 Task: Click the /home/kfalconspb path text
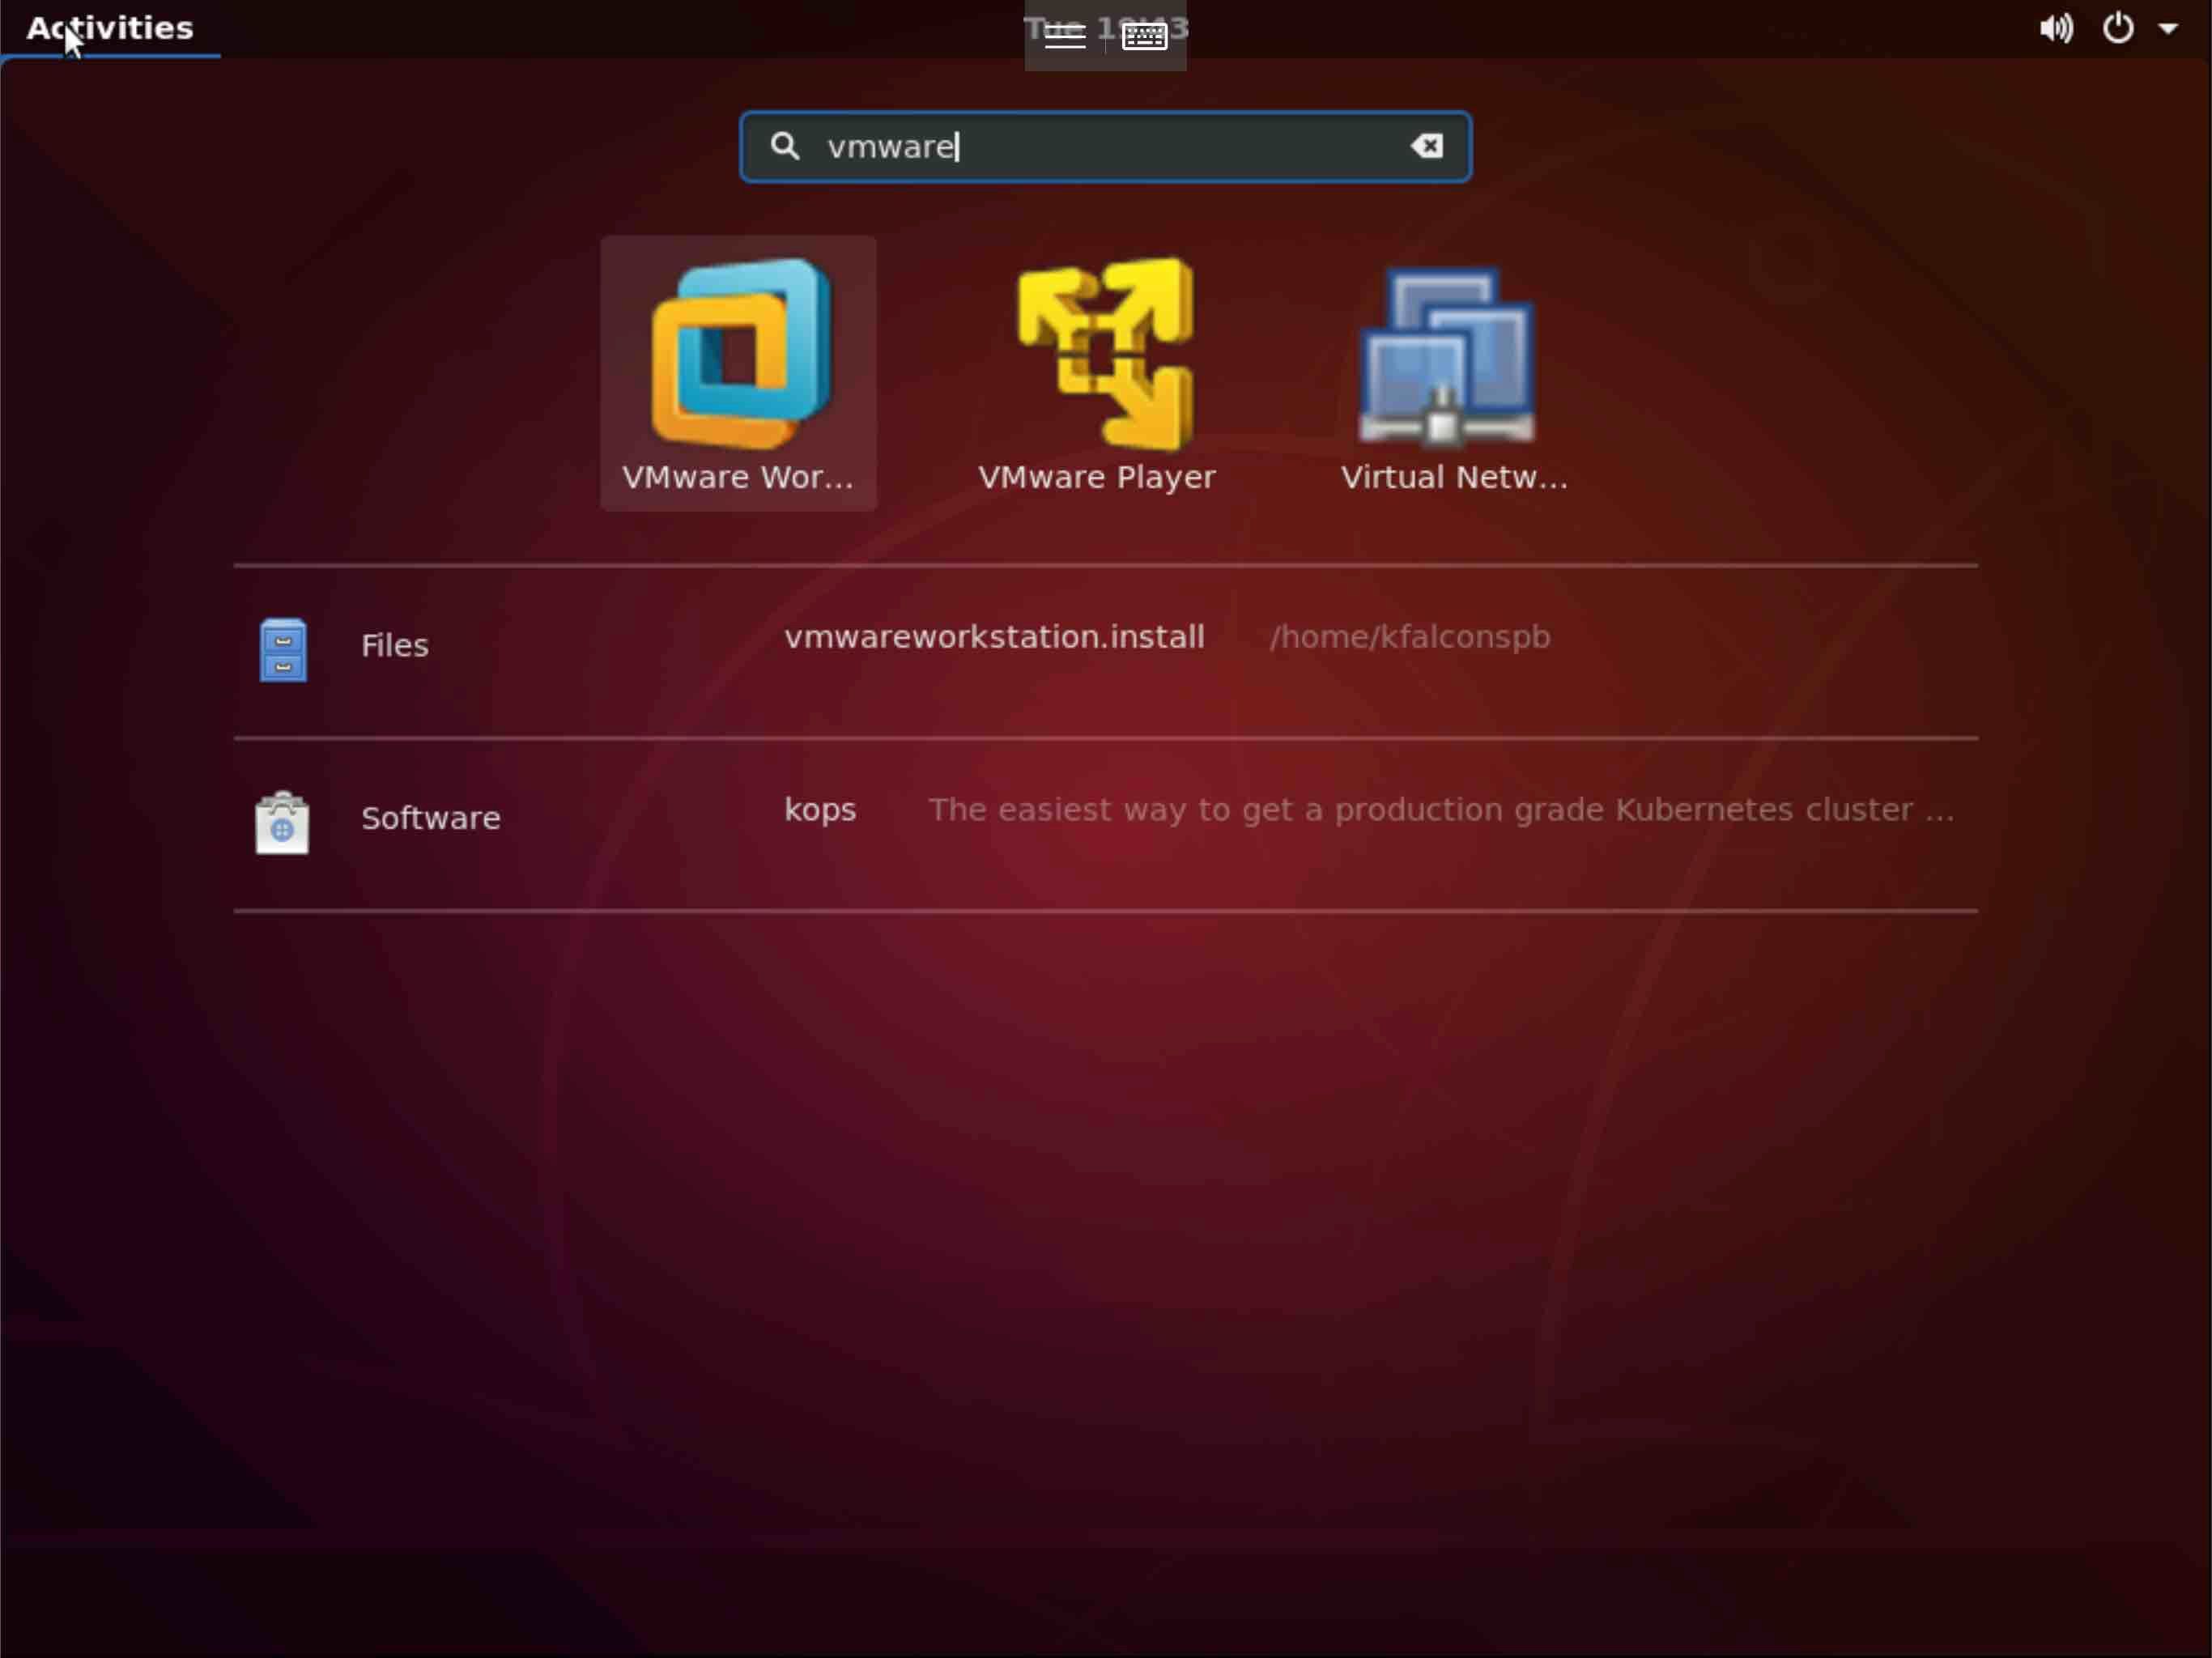click(x=1410, y=637)
